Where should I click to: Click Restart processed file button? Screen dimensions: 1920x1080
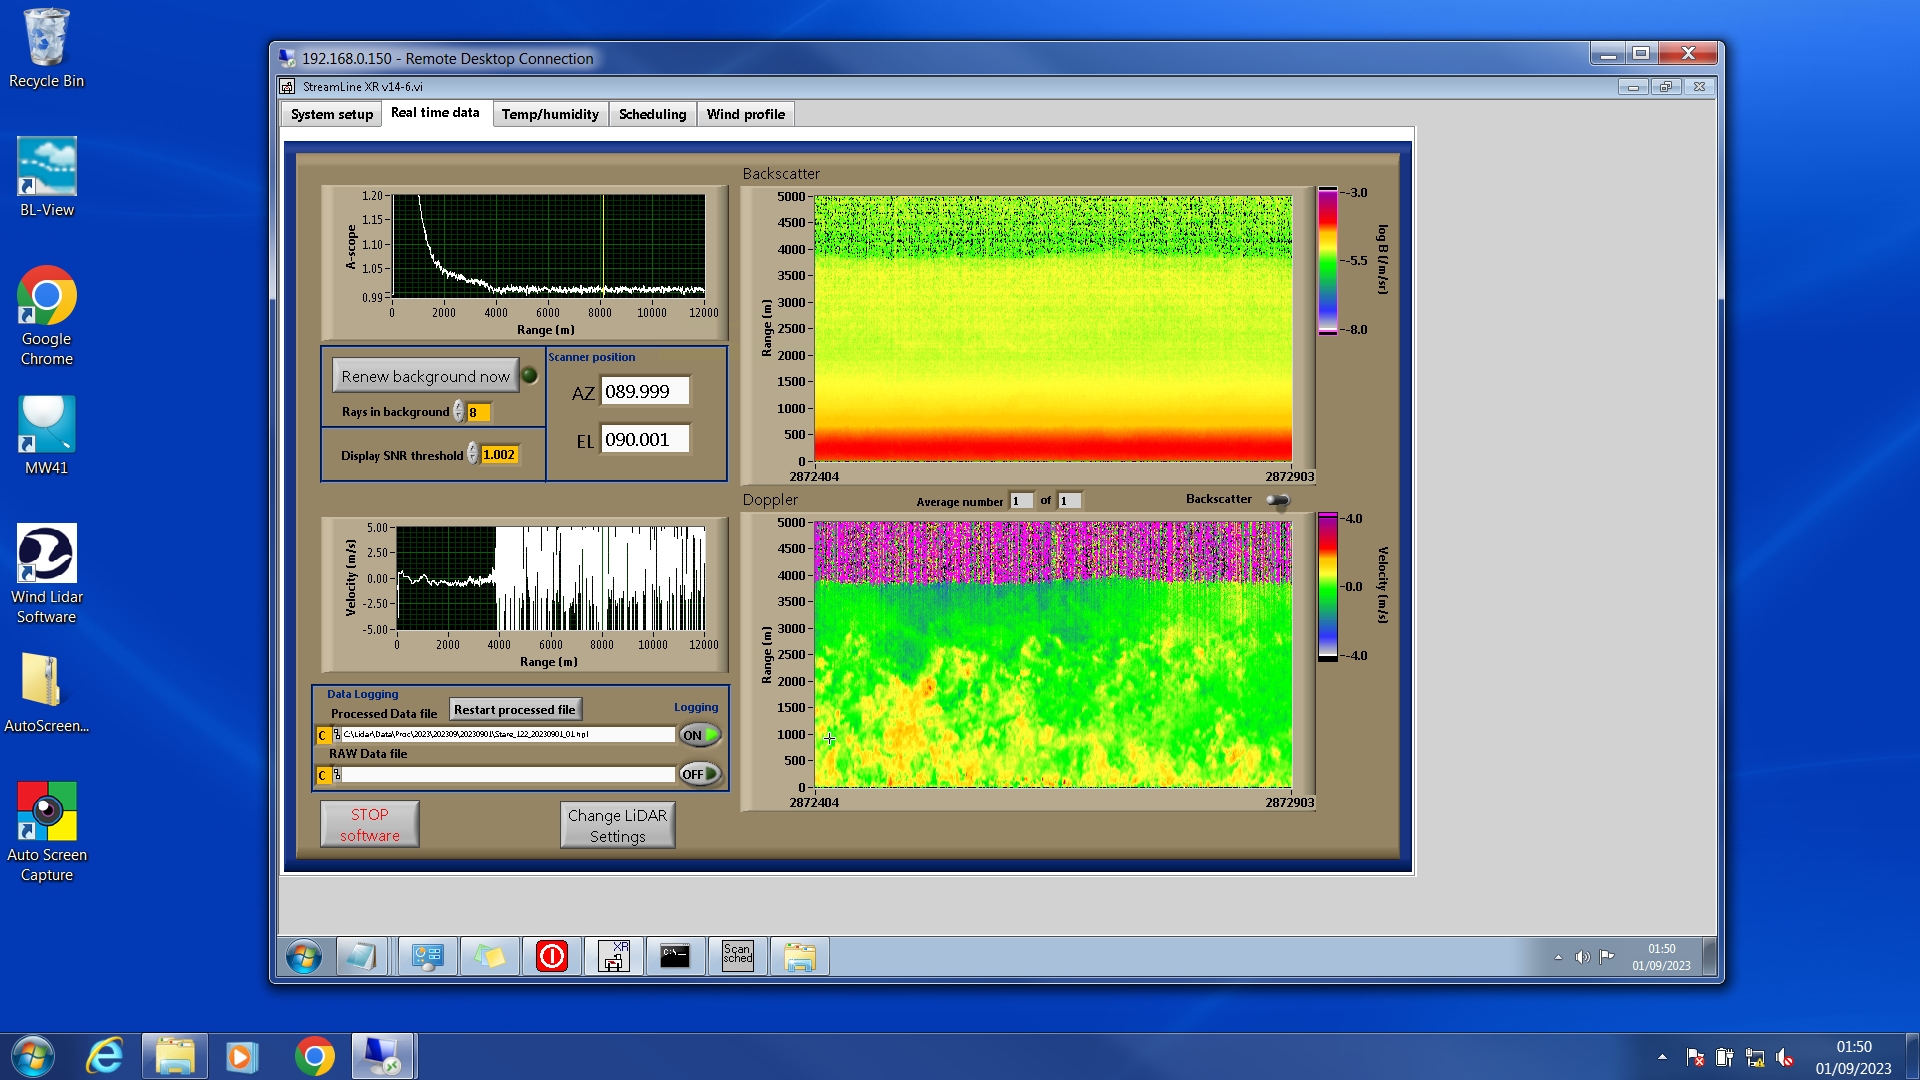[514, 710]
